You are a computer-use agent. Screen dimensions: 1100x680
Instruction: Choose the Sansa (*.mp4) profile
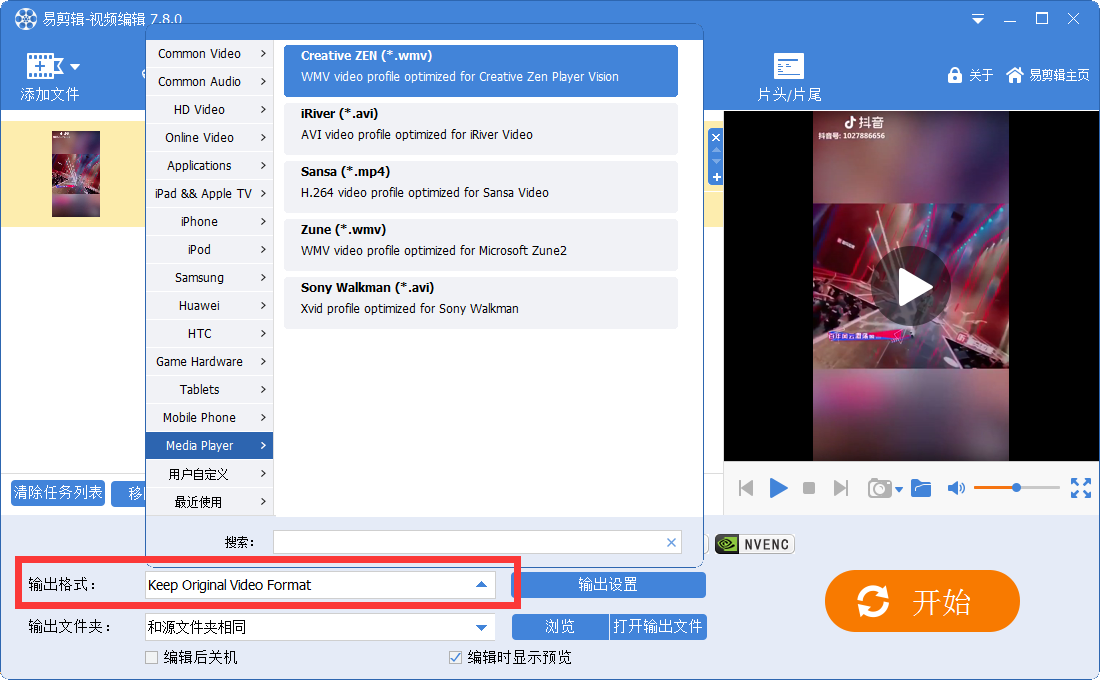[x=481, y=187]
